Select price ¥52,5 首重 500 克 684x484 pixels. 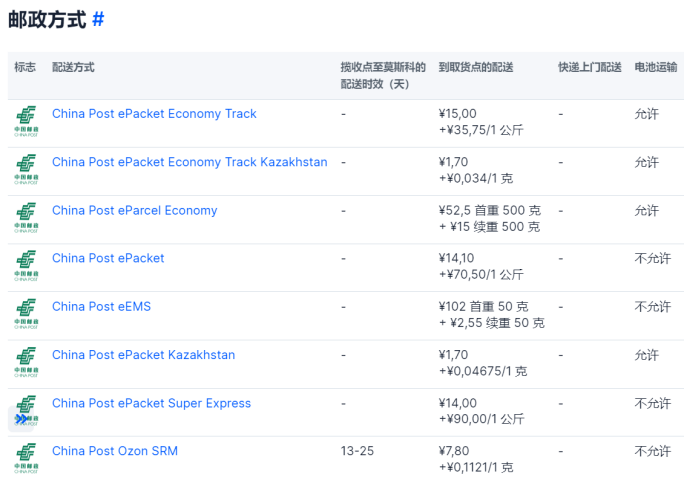(x=490, y=211)
